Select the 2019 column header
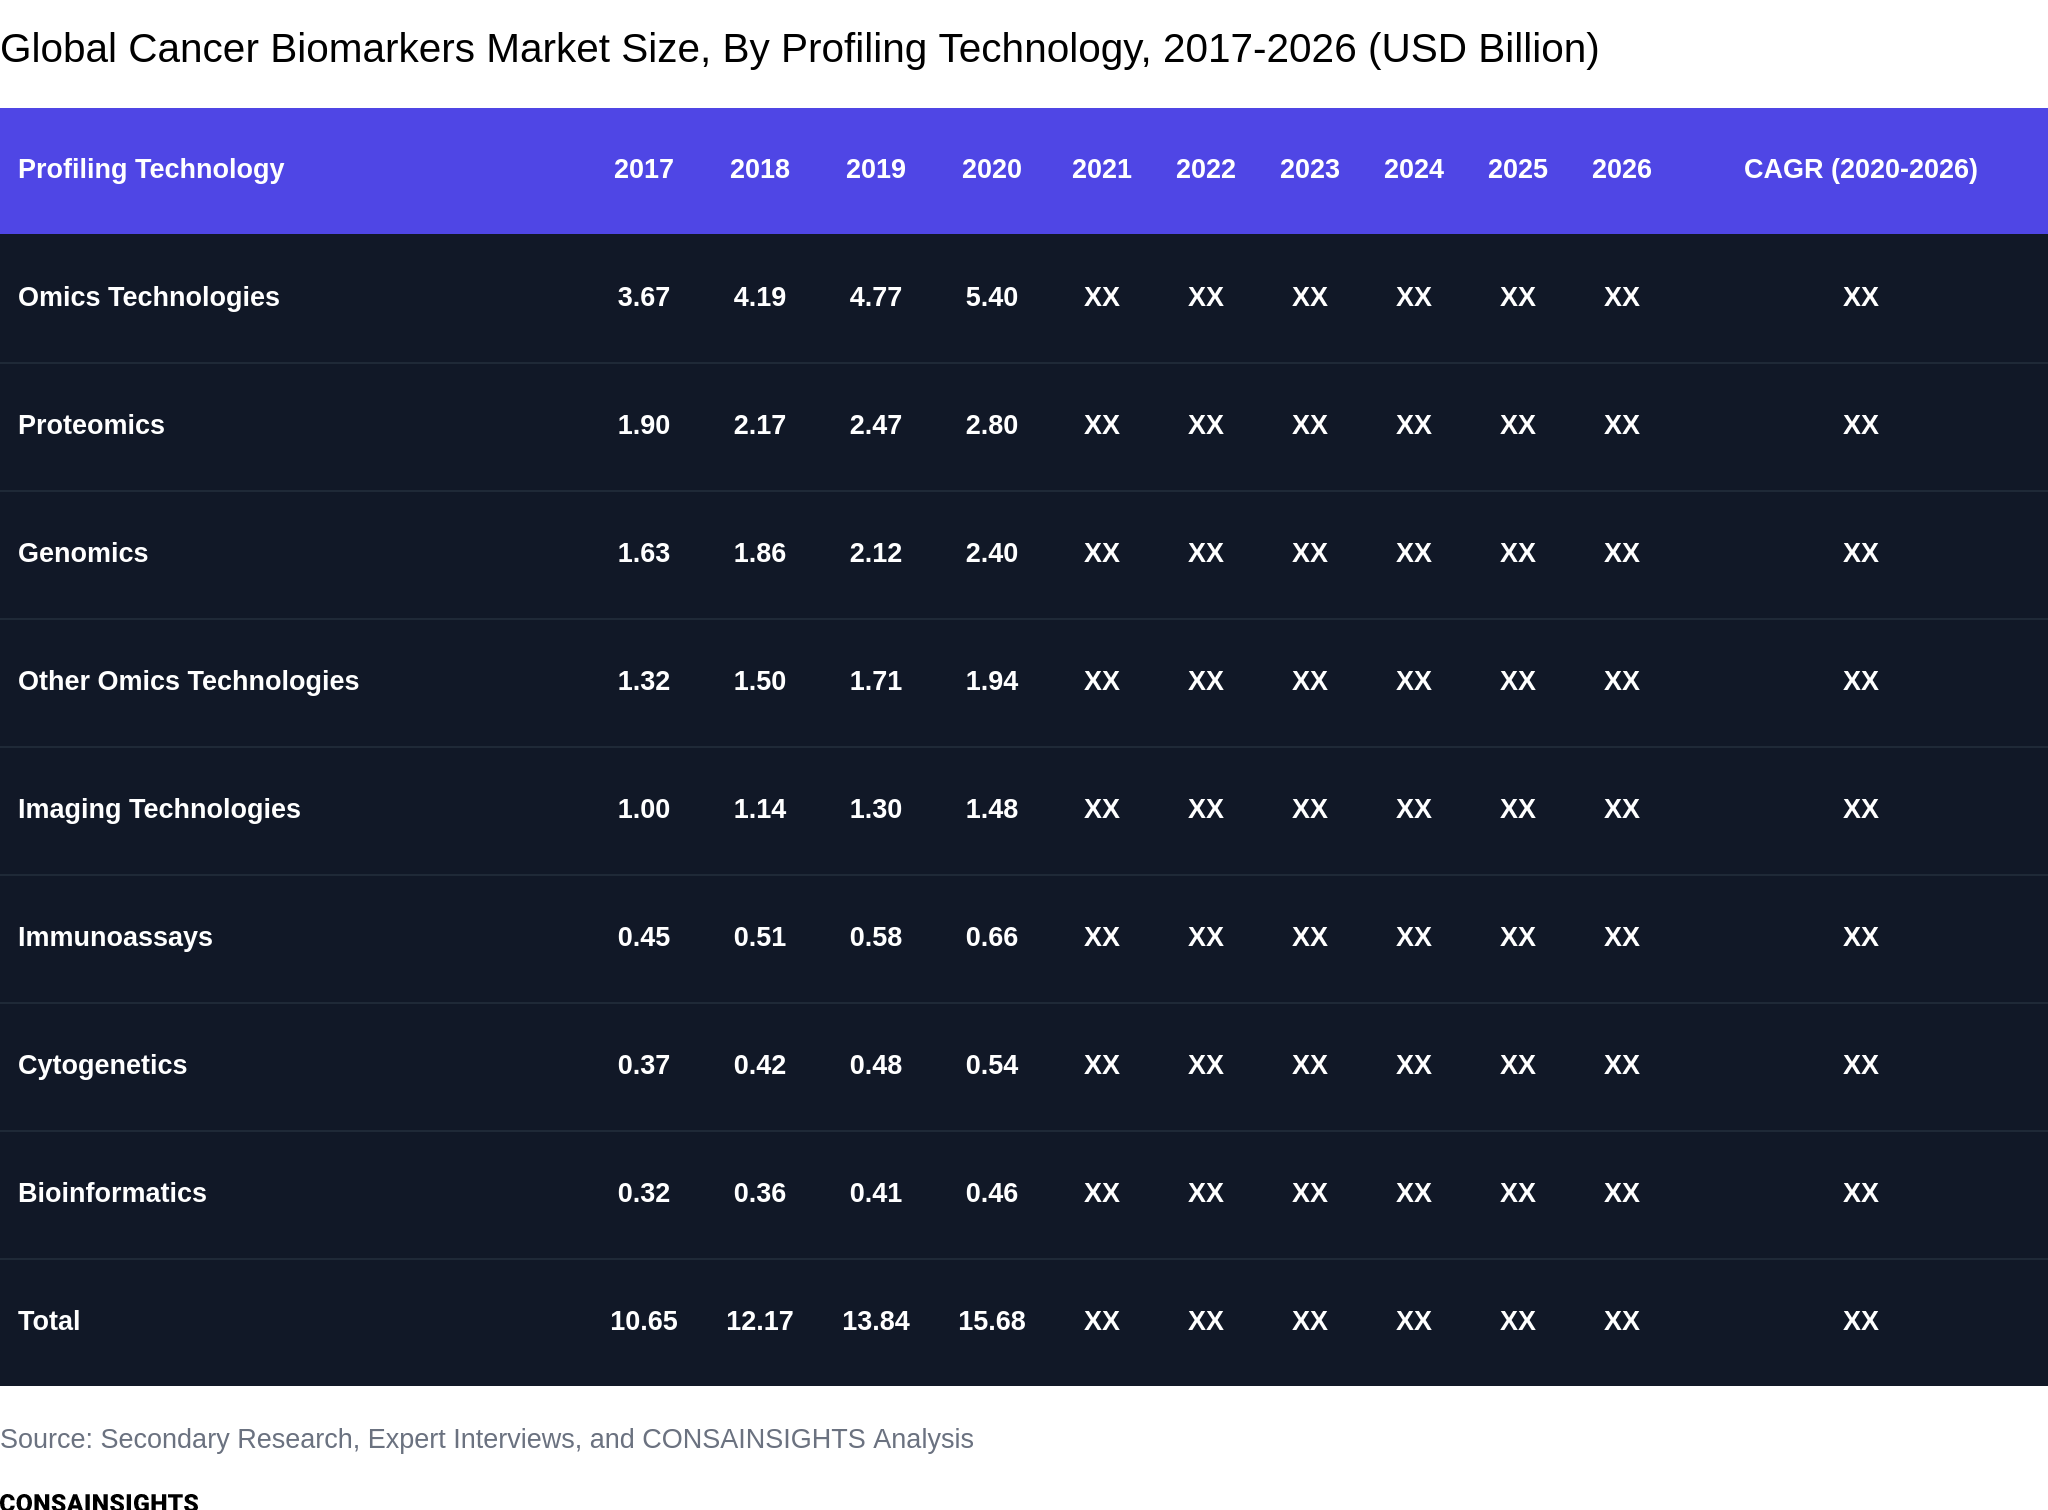Viewport: 2048px width, 1510px height. coord(876,169)
